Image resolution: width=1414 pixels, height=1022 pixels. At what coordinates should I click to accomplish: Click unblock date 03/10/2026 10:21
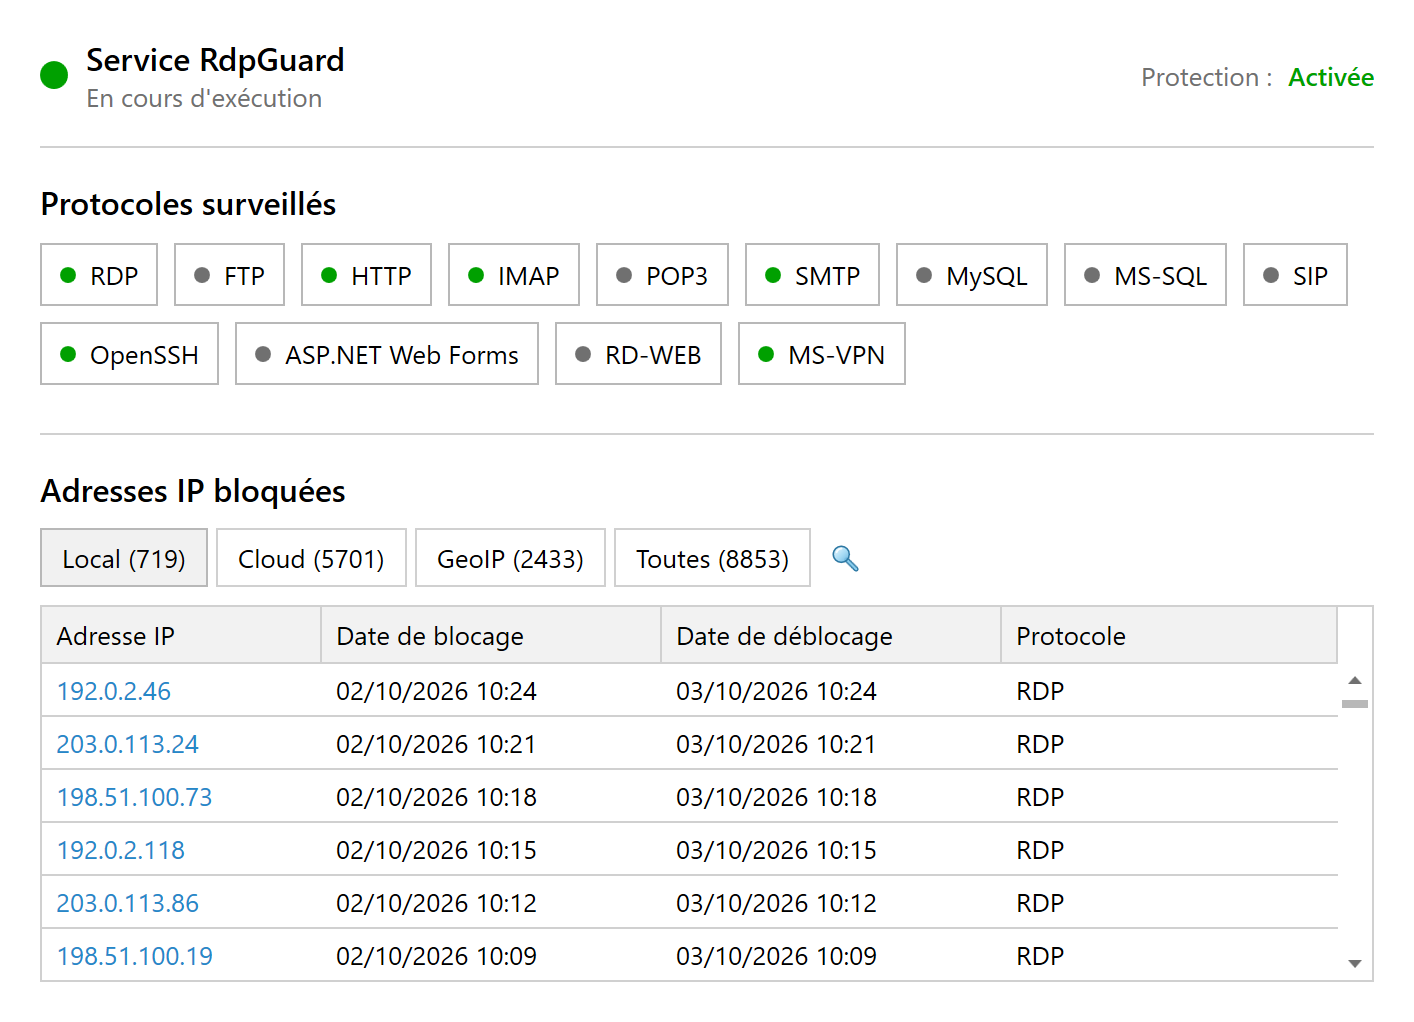pos(776,744)
